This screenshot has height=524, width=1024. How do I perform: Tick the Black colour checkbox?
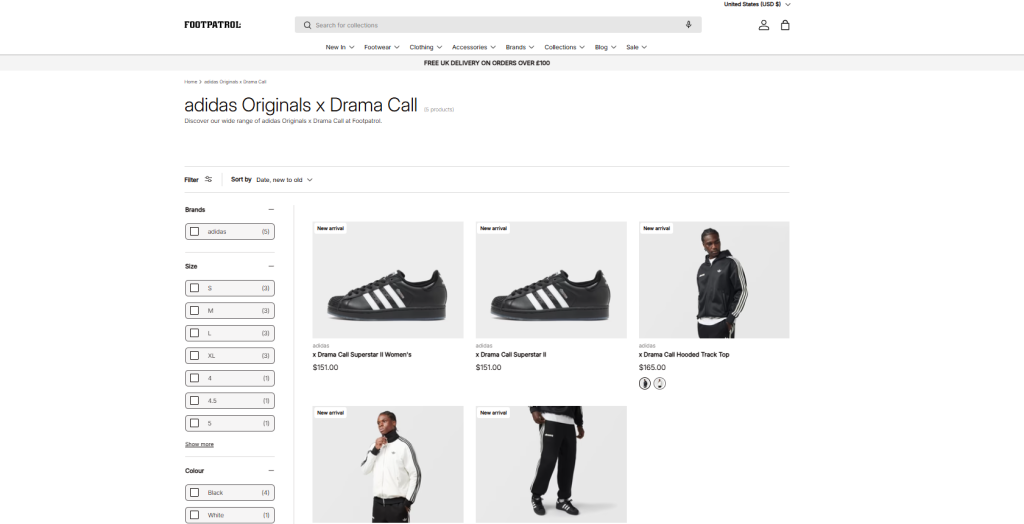(195, 493)
